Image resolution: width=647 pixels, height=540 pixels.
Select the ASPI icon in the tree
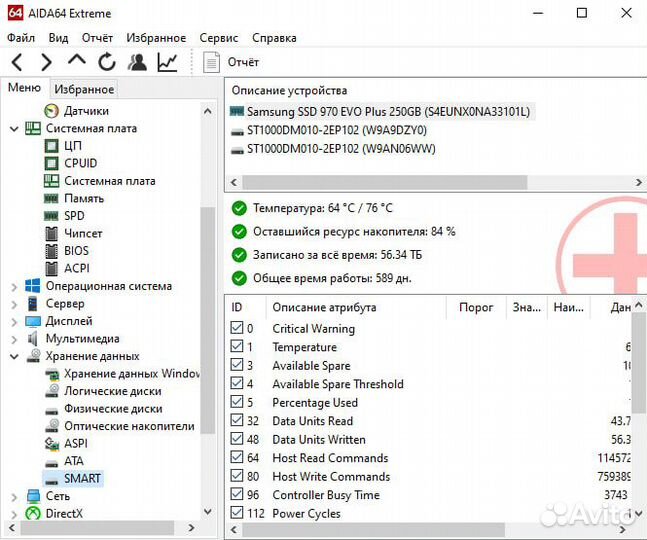[52, 443]
